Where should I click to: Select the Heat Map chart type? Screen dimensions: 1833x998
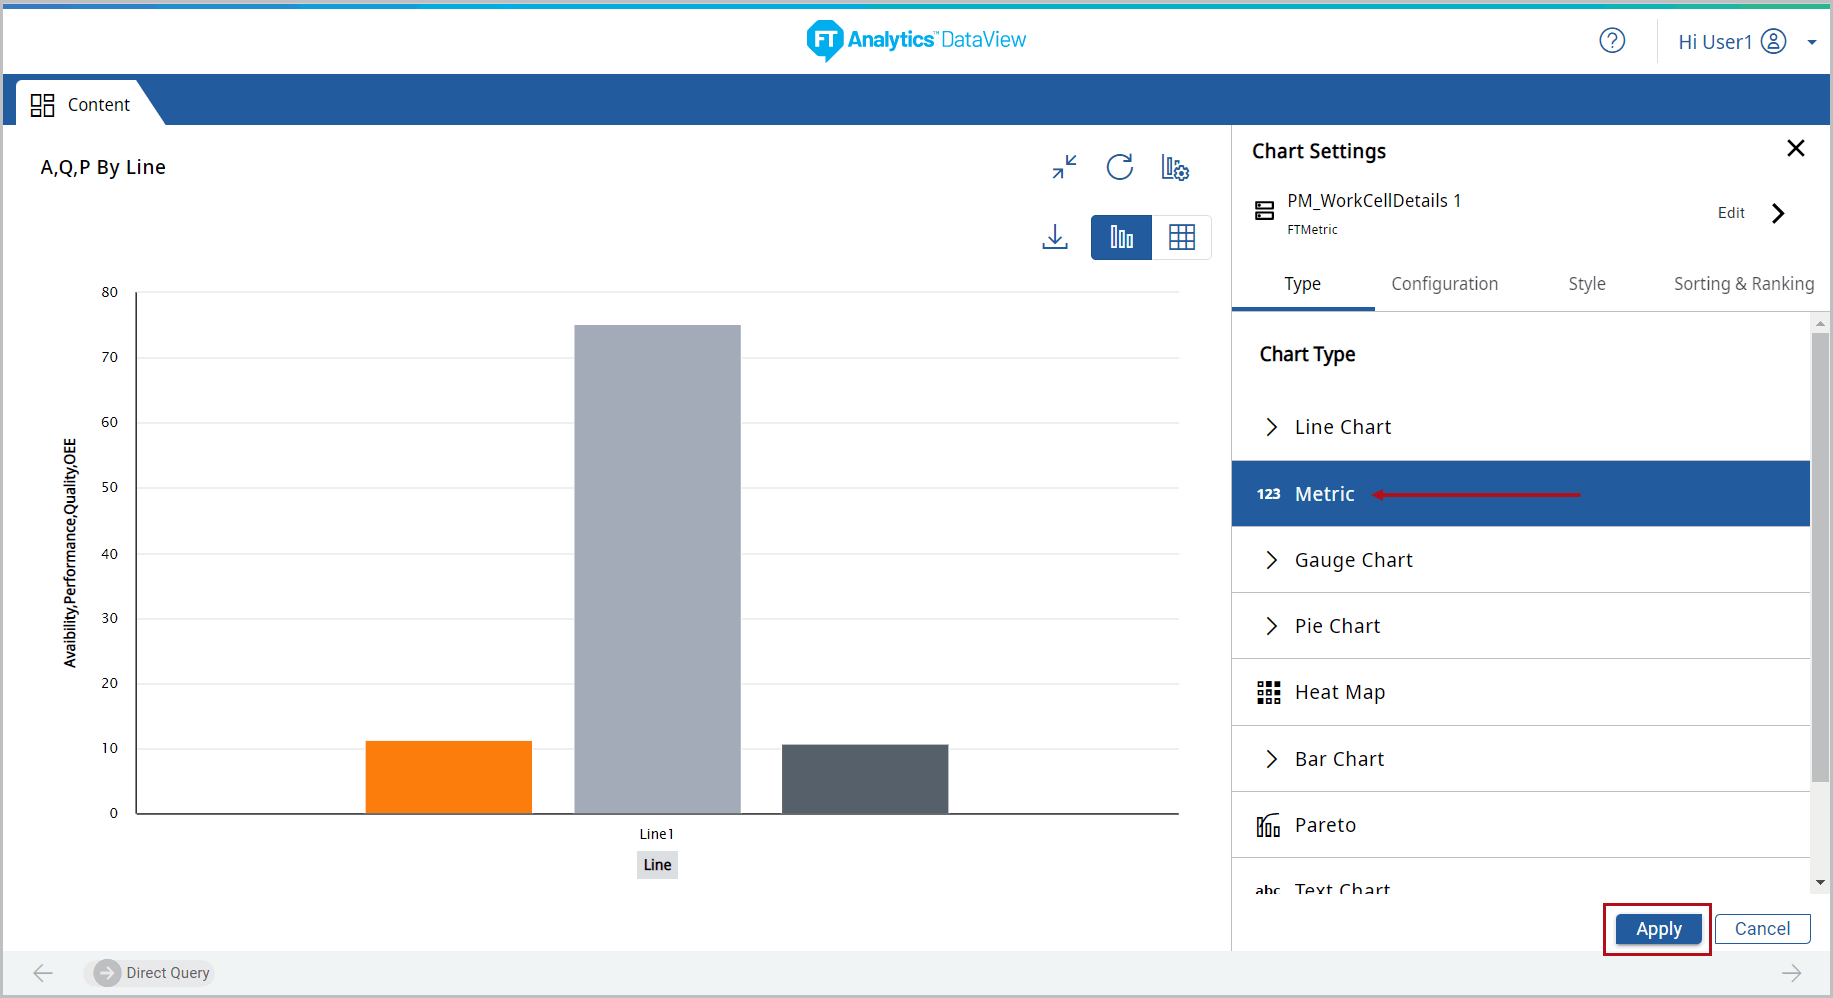point(1339,692)
